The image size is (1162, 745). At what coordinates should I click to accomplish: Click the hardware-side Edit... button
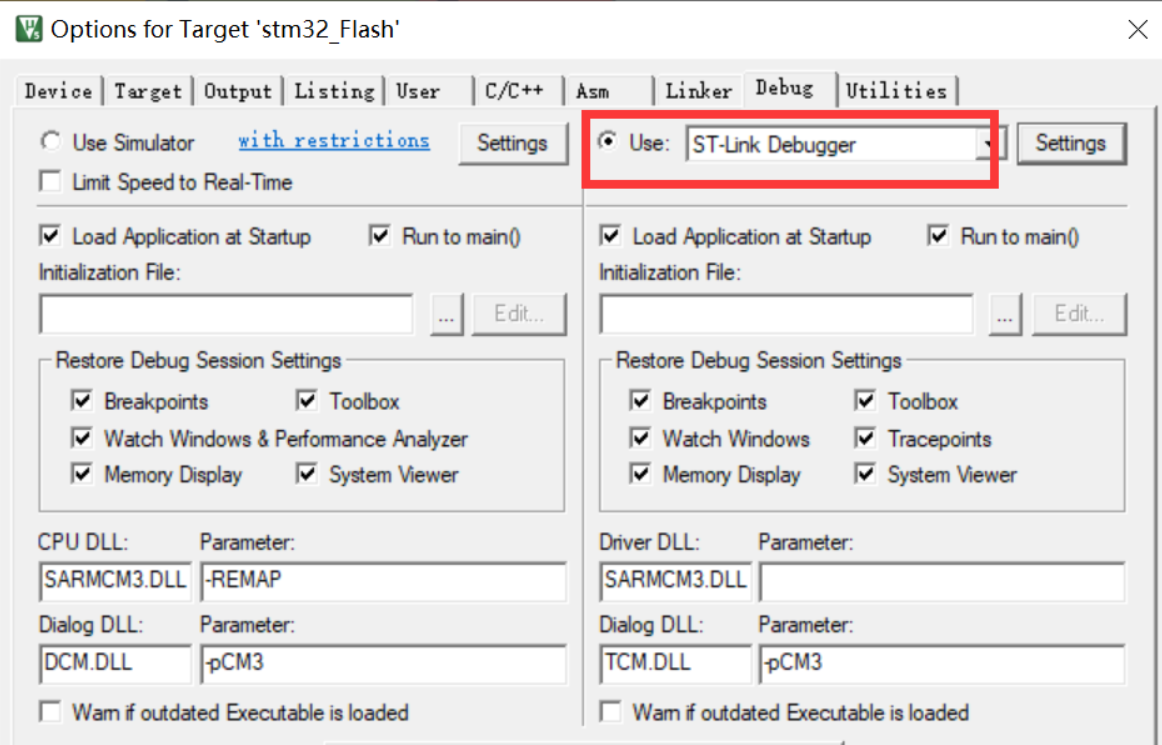click(1079, 314)
